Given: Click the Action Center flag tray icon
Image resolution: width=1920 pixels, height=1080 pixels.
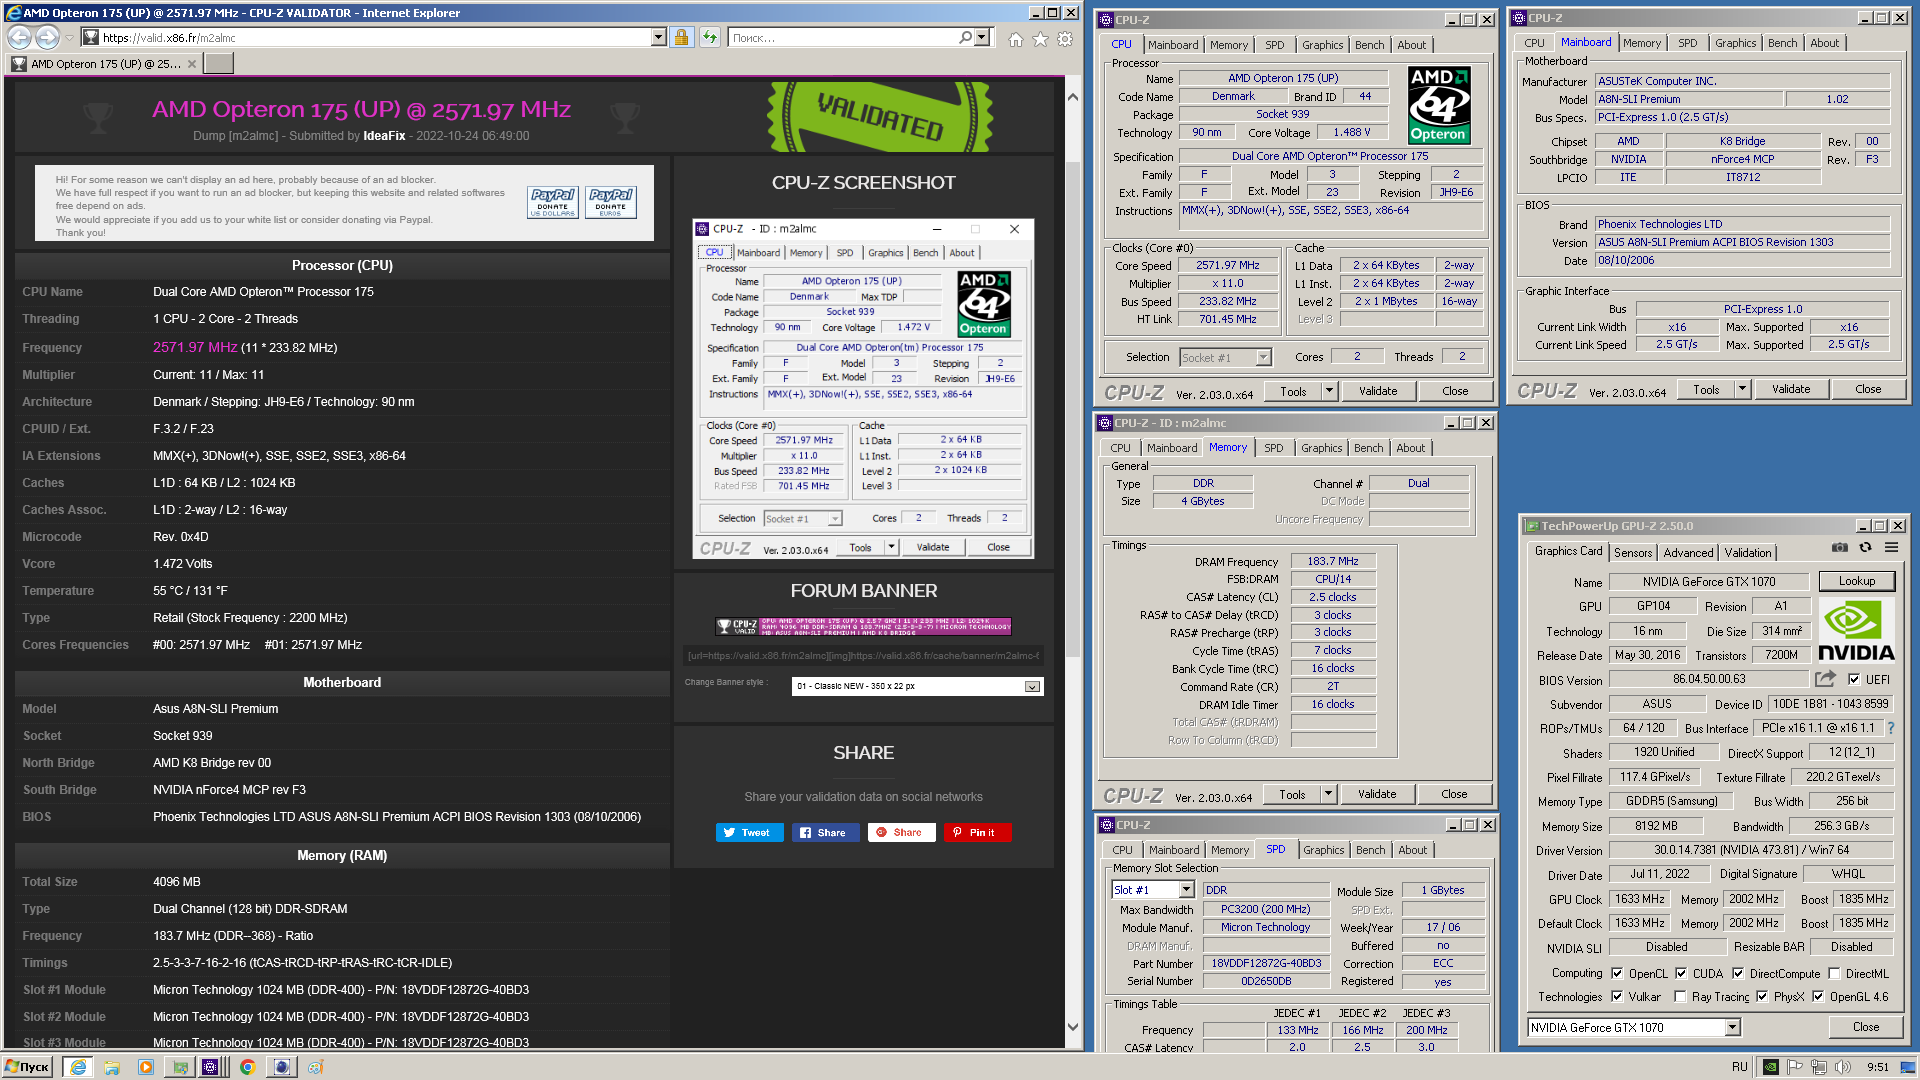Looking at the screenshot, I should coord(1796,1067).
